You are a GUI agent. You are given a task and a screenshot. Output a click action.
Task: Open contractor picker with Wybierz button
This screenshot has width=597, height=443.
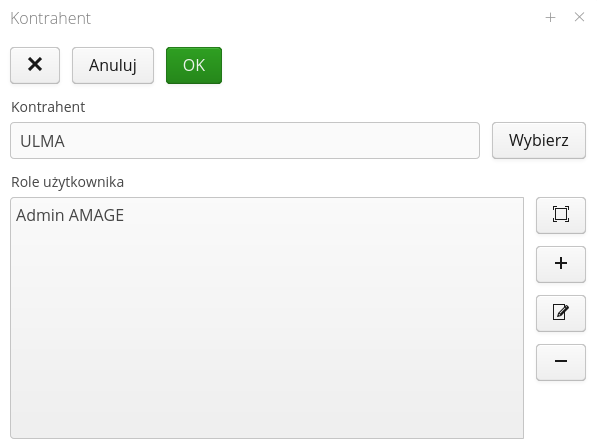(538, 140)
